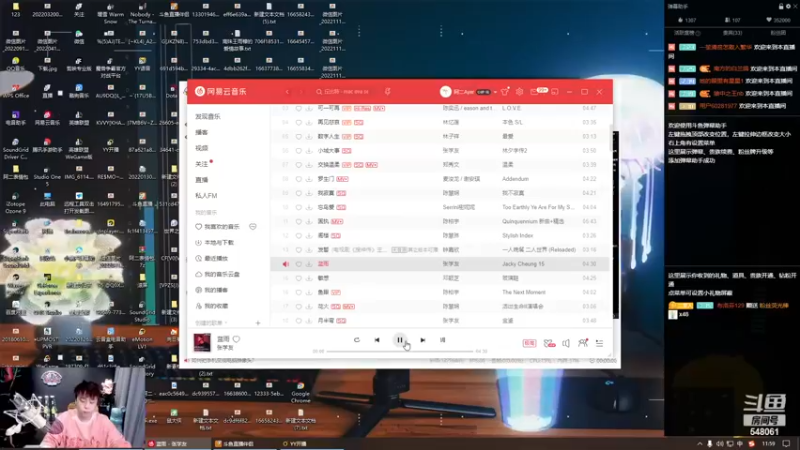Open the 极高 audio quality selector

click(529, 343)
